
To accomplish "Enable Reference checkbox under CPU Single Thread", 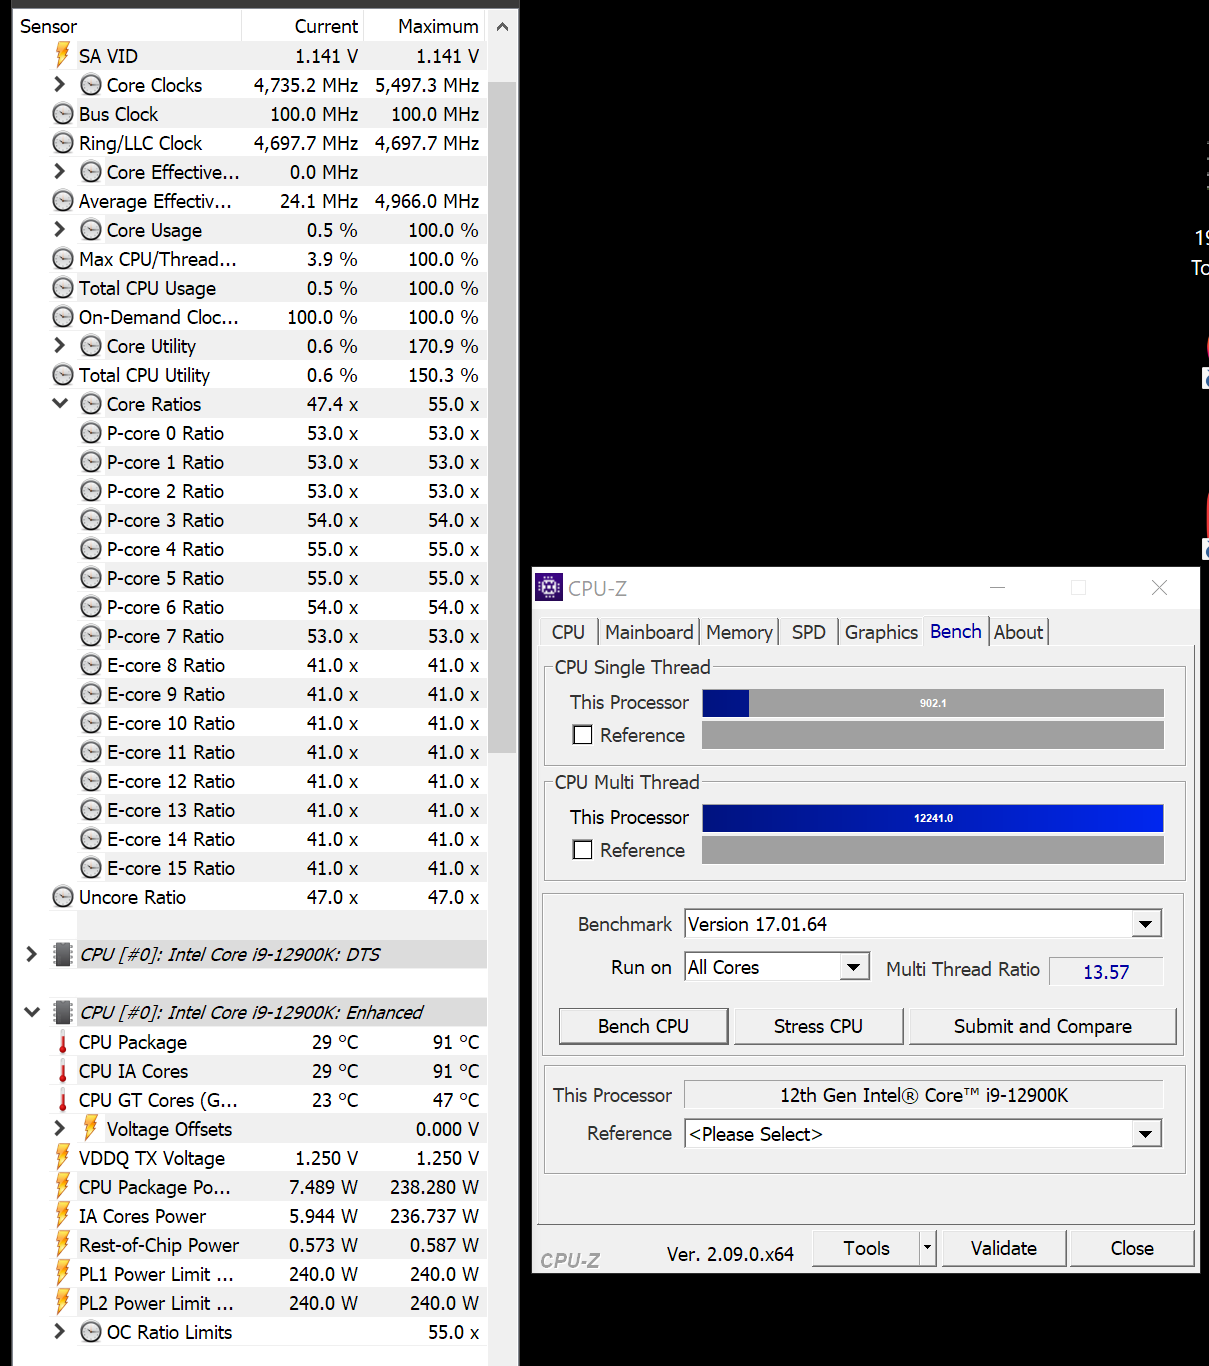I will tap(582, 735).
